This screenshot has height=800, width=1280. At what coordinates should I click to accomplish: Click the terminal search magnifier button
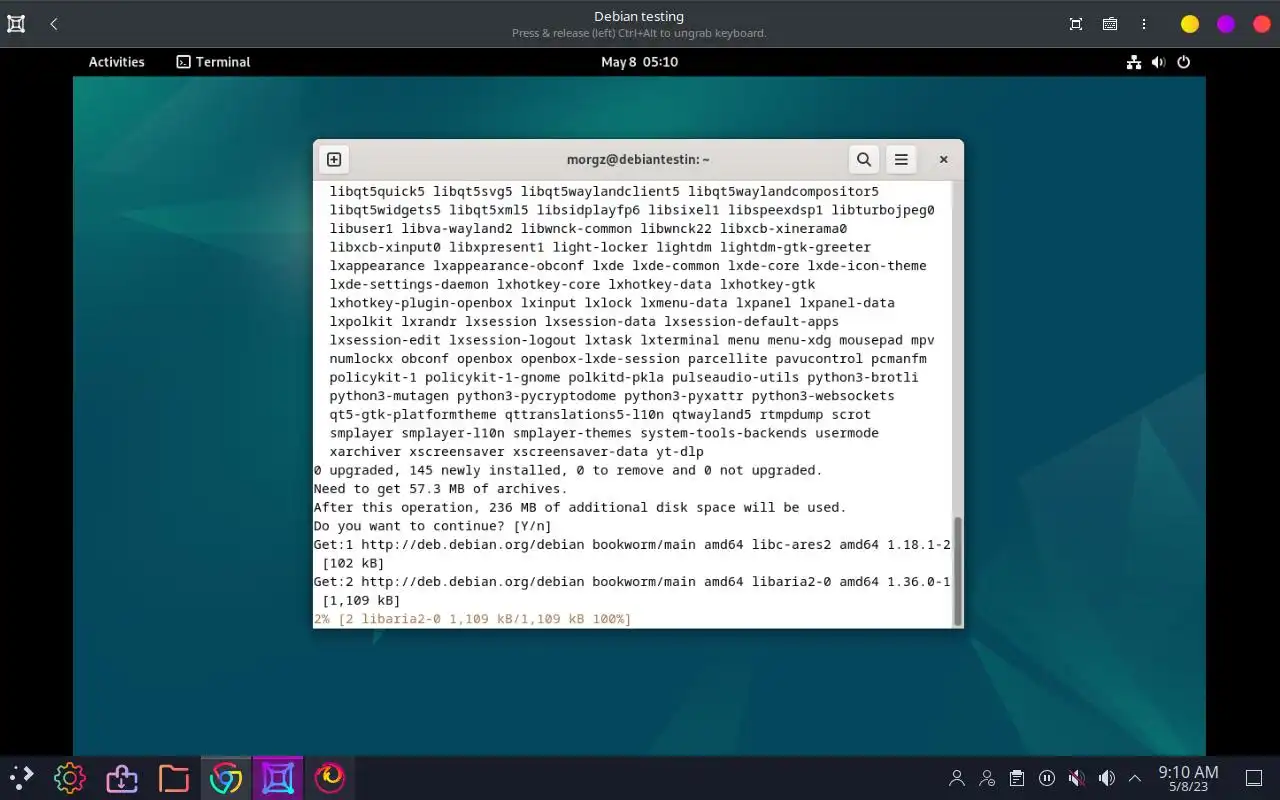click(x=864, y=159)
